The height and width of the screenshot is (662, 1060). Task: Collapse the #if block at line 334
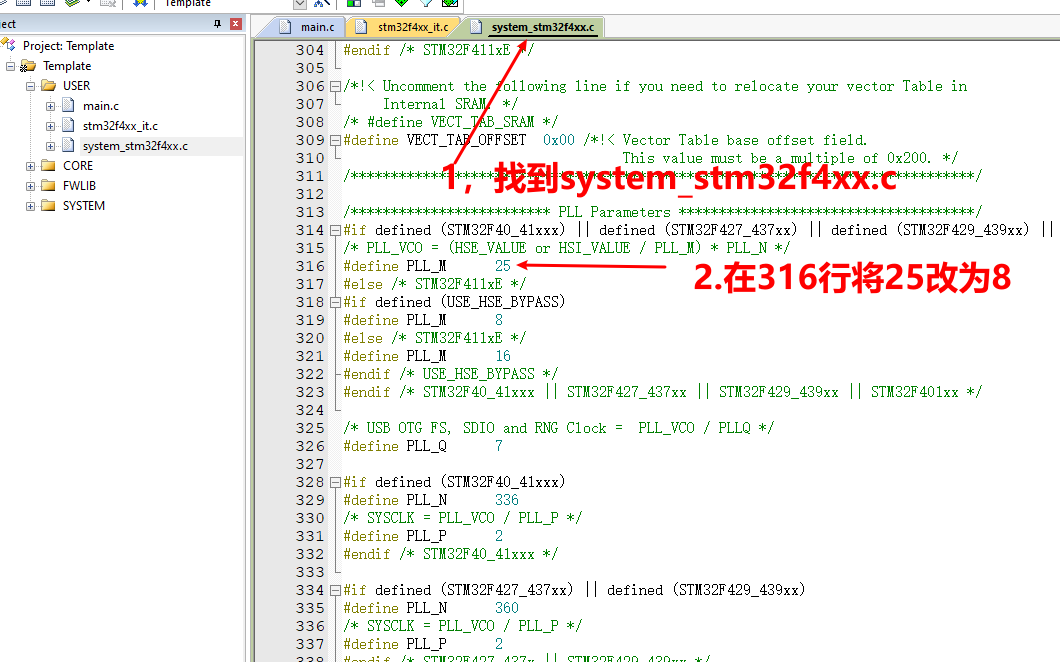(335, 590)
